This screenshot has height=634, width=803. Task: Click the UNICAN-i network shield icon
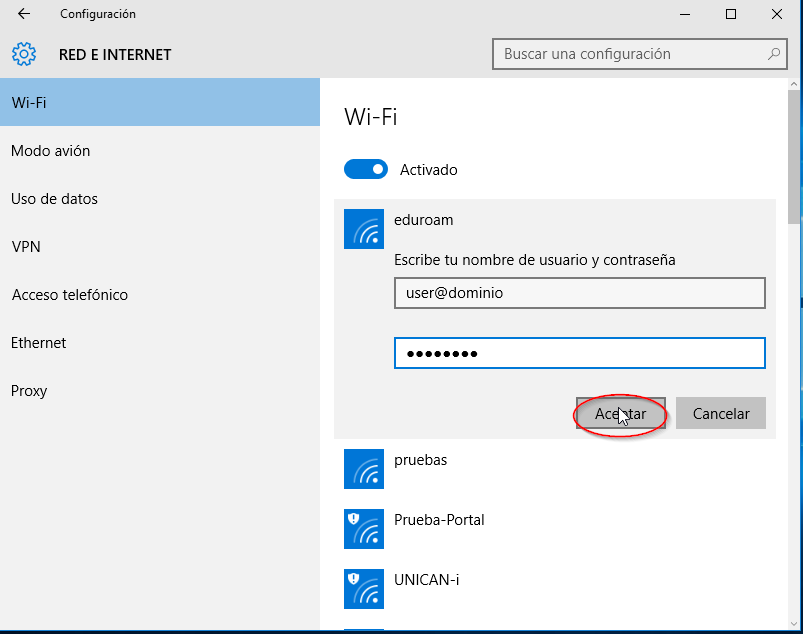pos(364,589)
